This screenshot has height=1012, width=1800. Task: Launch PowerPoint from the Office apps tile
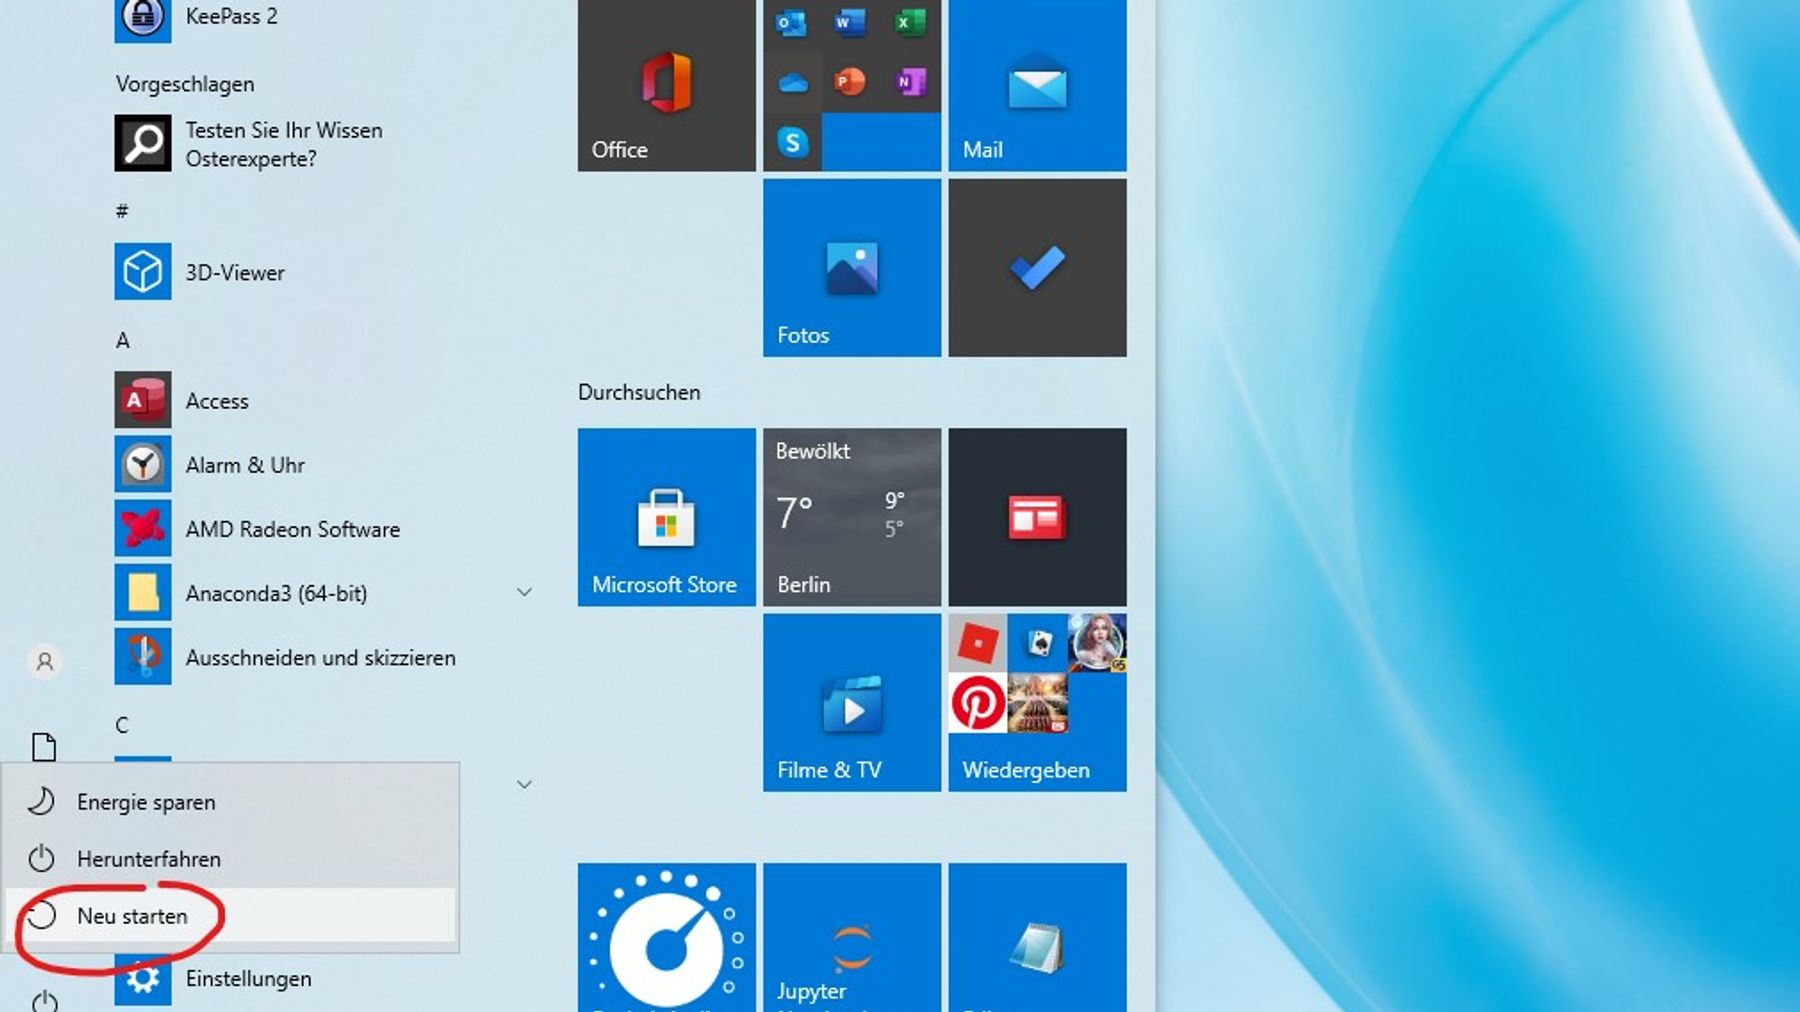[x=850, y=82]
